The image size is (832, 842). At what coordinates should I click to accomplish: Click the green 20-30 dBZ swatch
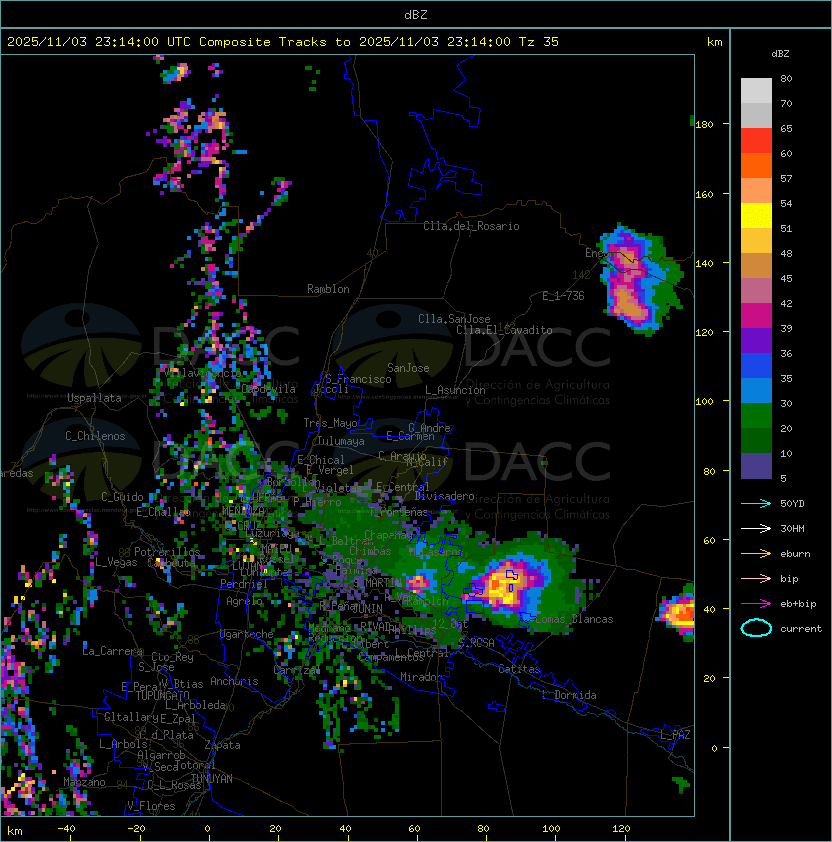click(756, 416)
